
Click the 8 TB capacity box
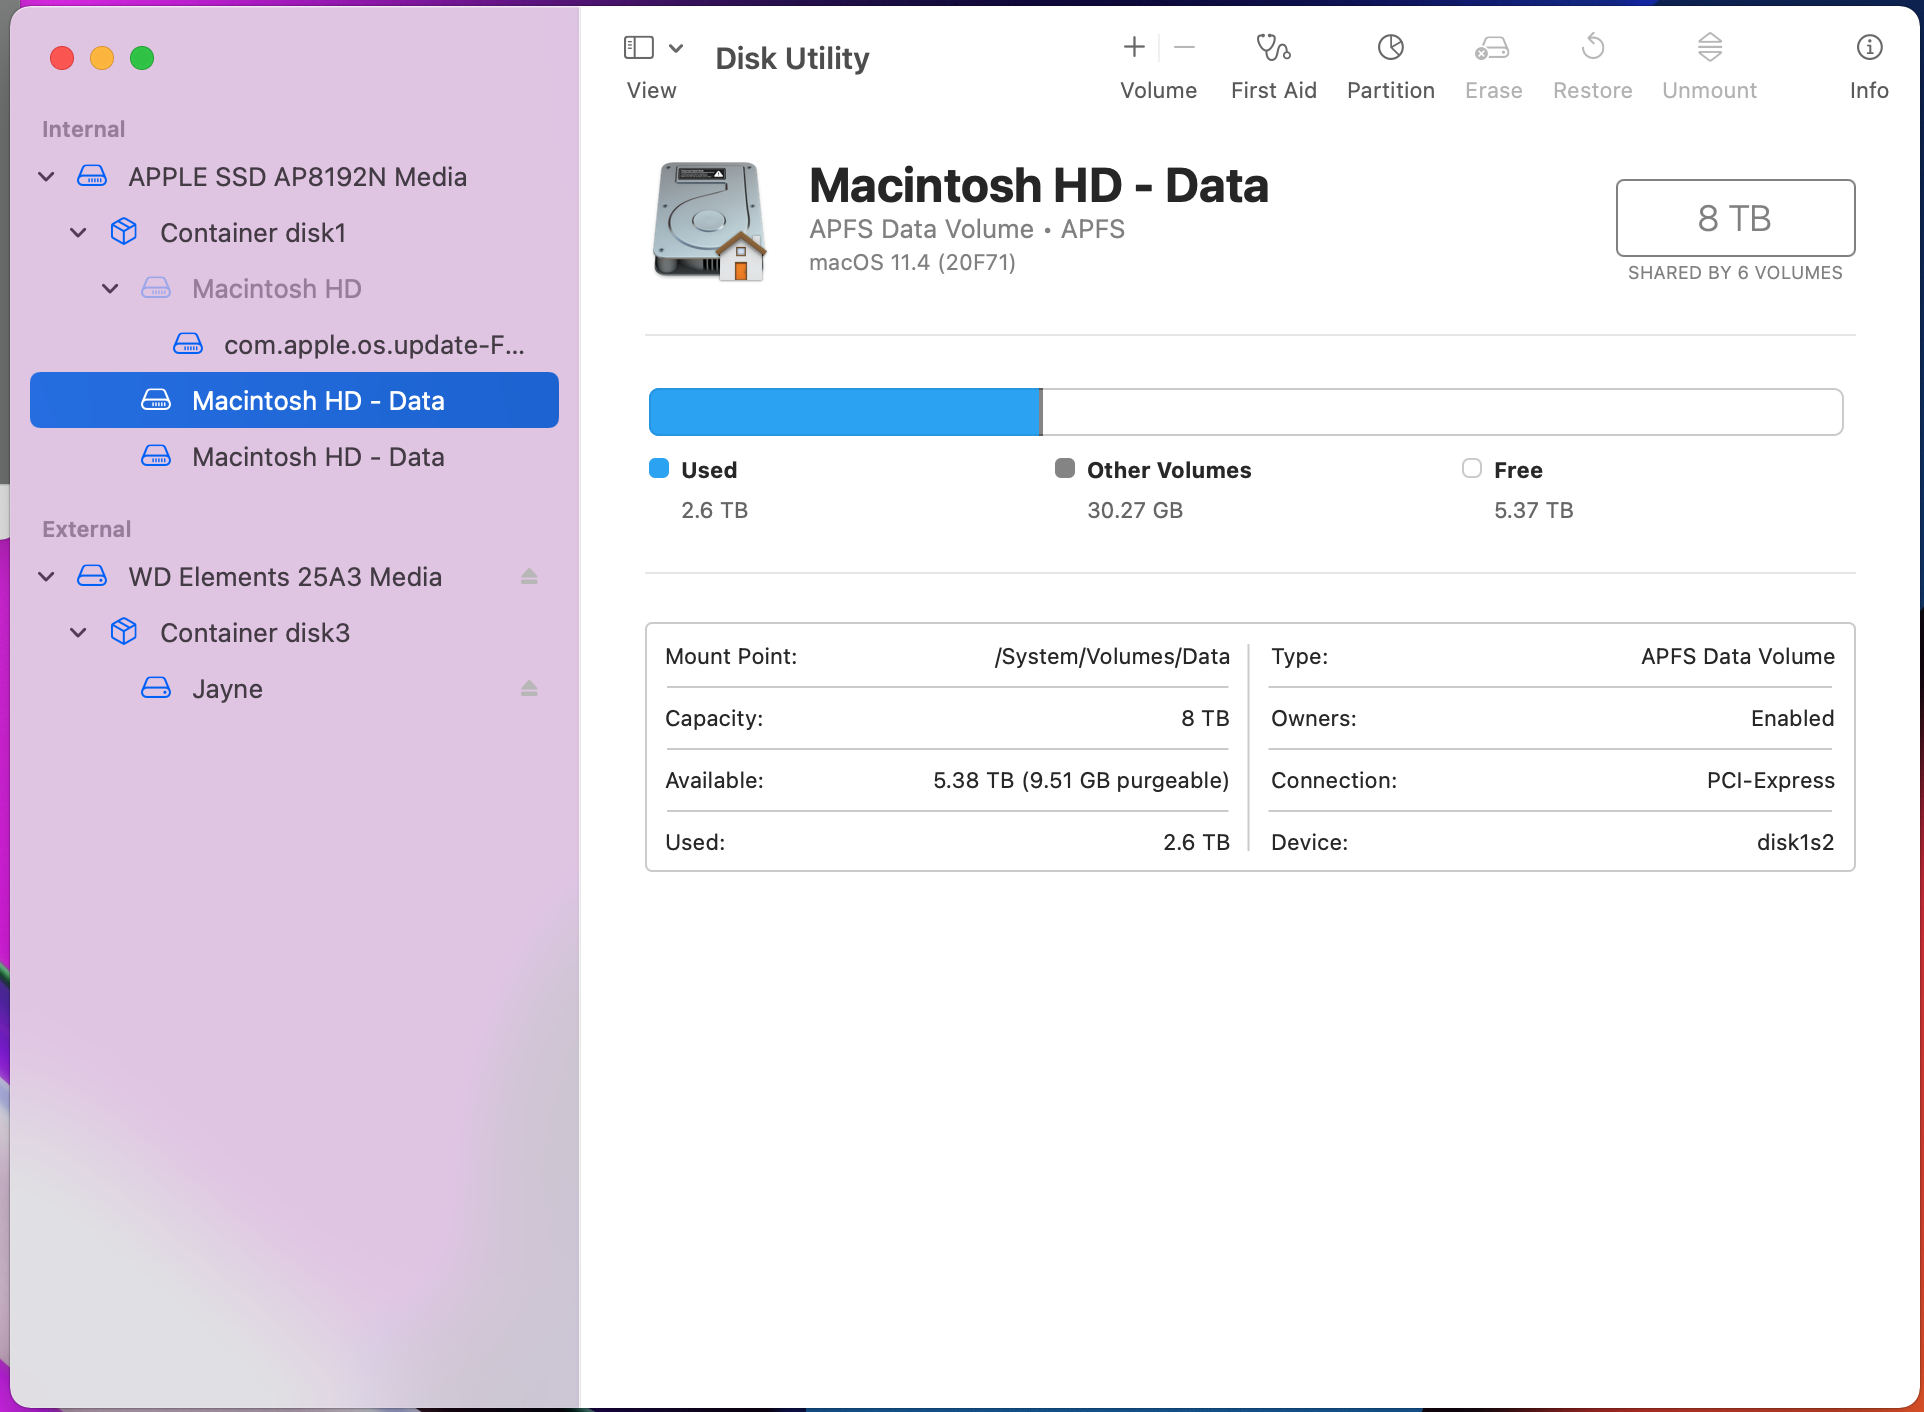[x=1734, y=218]
